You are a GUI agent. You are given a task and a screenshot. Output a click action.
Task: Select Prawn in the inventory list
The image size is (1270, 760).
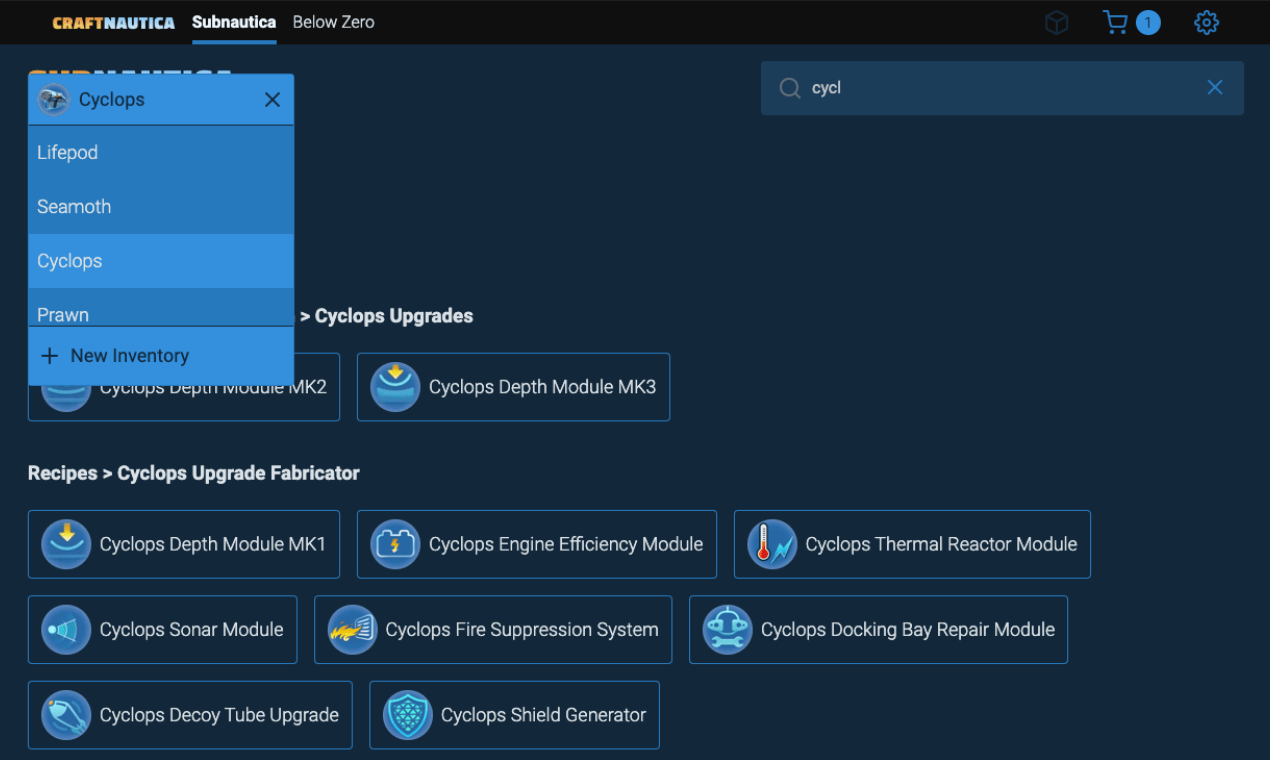(x=161, y=308)
